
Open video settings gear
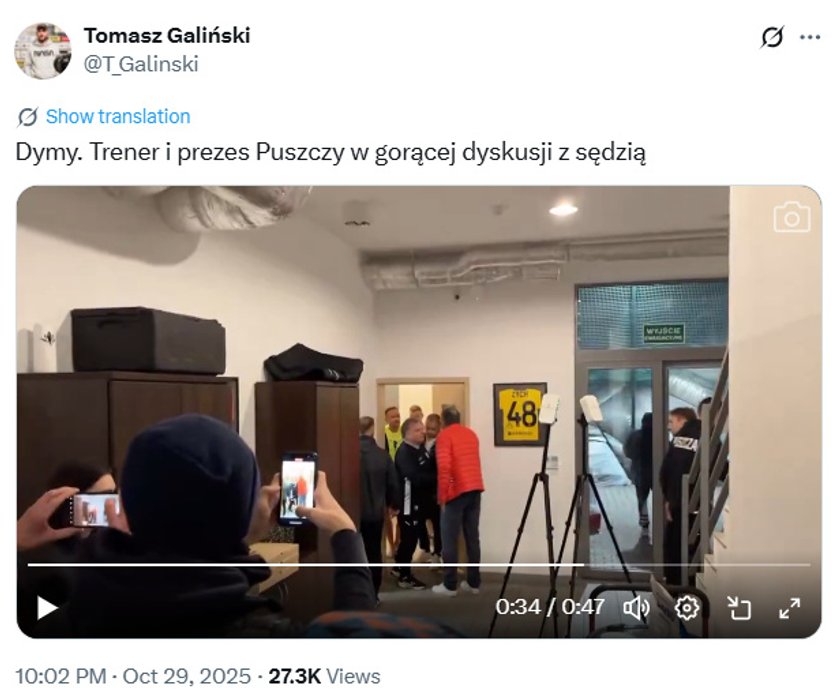point(687,608)
